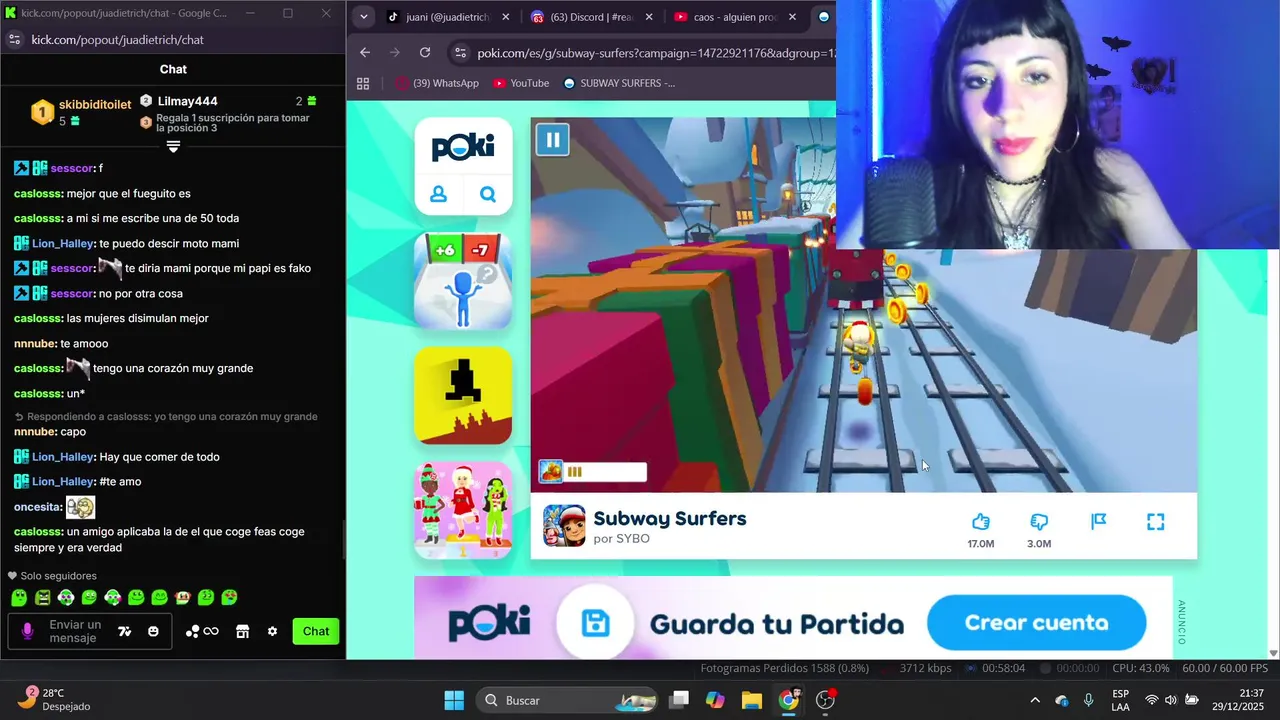Close the Discord tab
1280x720 pixels.
point(649,17)
